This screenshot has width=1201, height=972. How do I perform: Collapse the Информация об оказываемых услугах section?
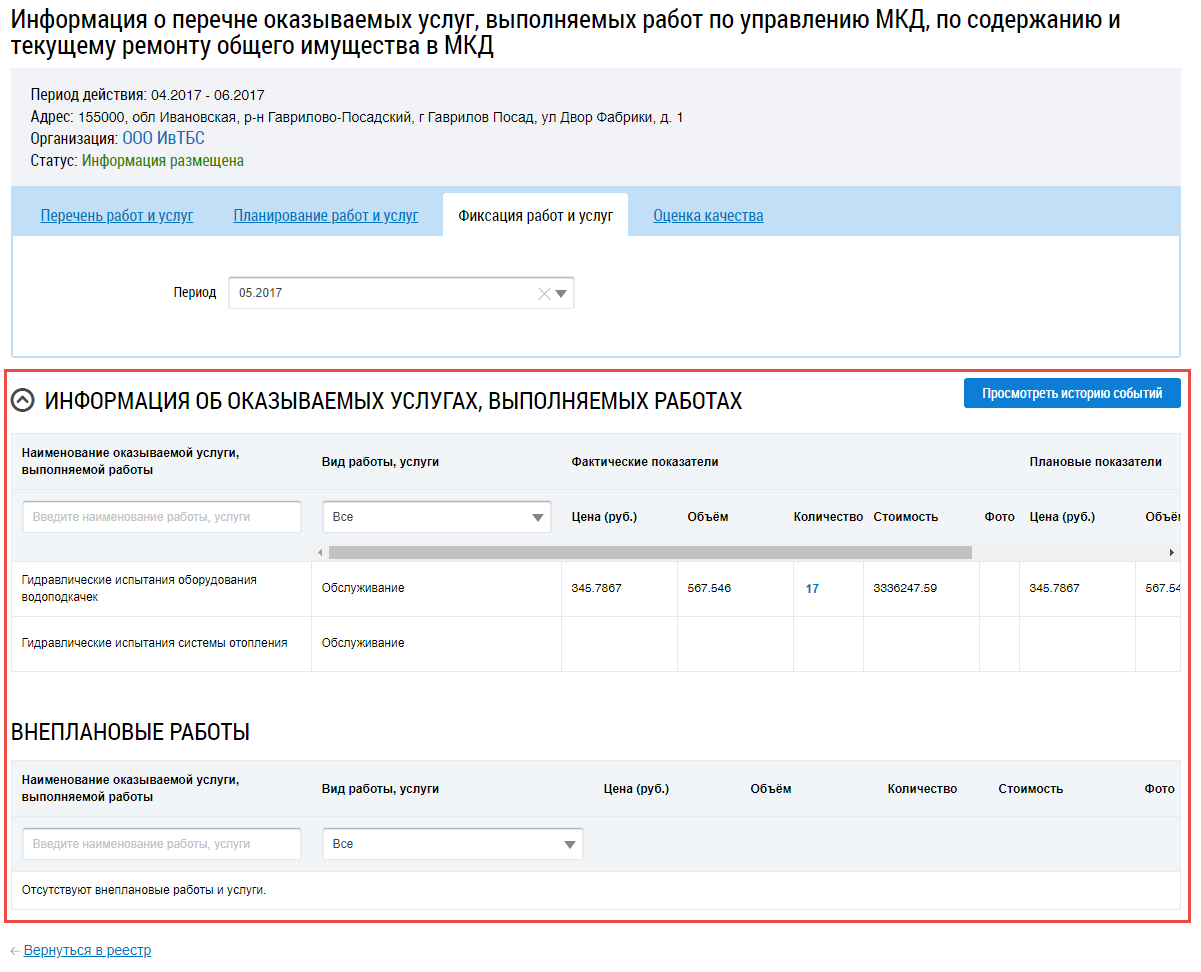pyautogui.click(x=22, y=401)
